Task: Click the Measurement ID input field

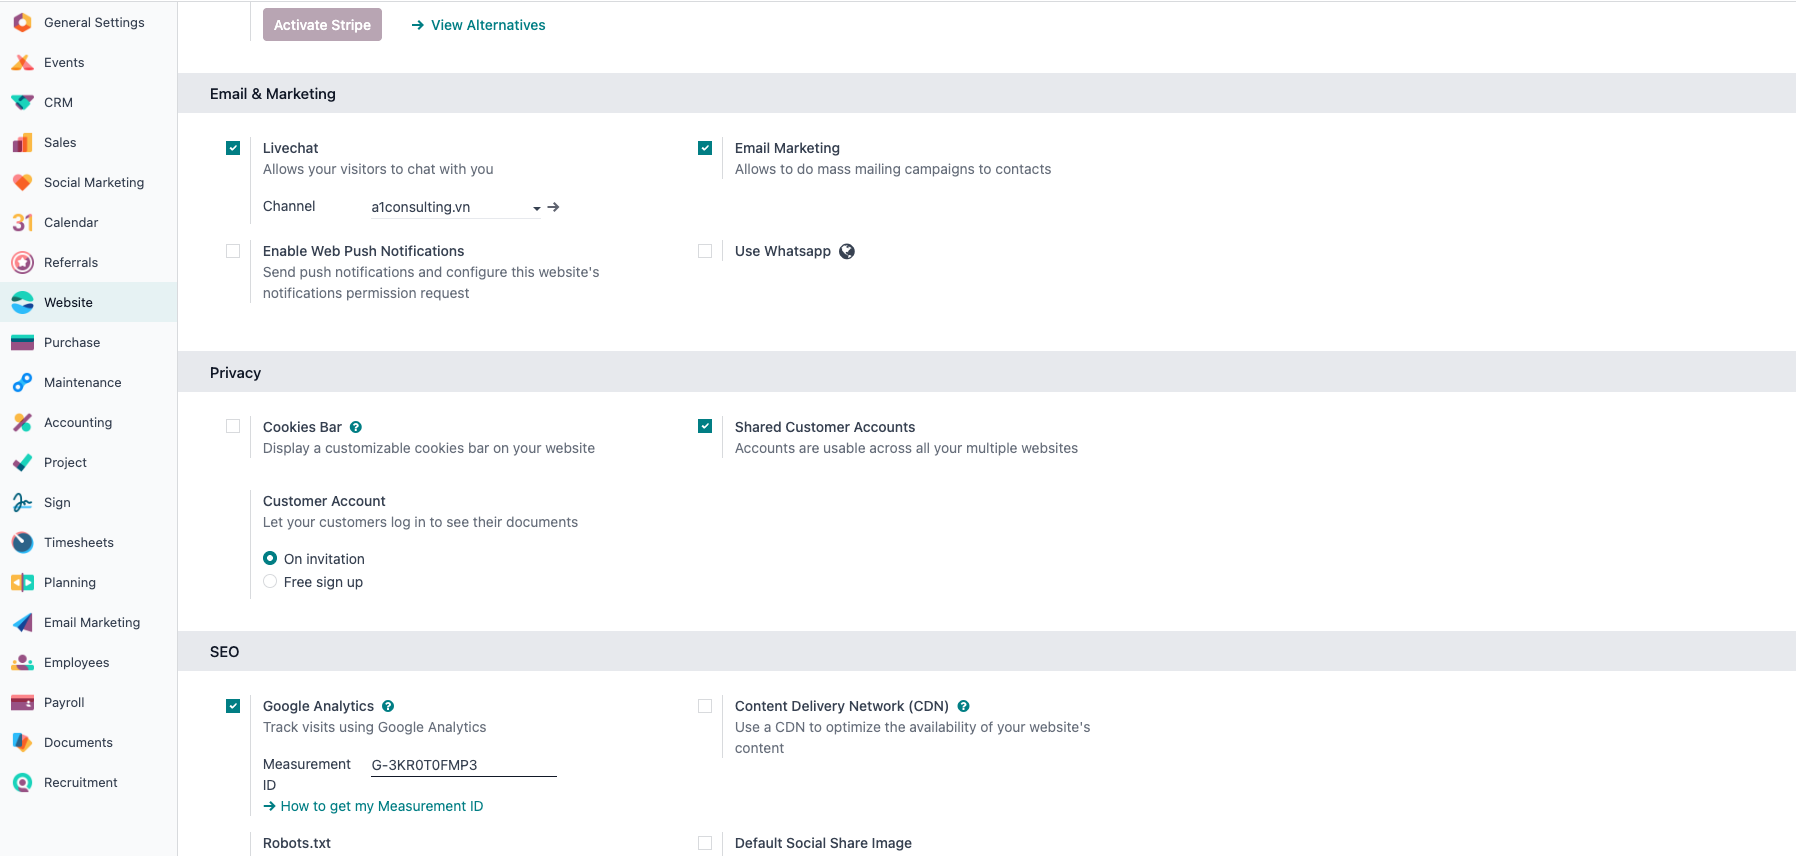Action: [x=463, y=765]
